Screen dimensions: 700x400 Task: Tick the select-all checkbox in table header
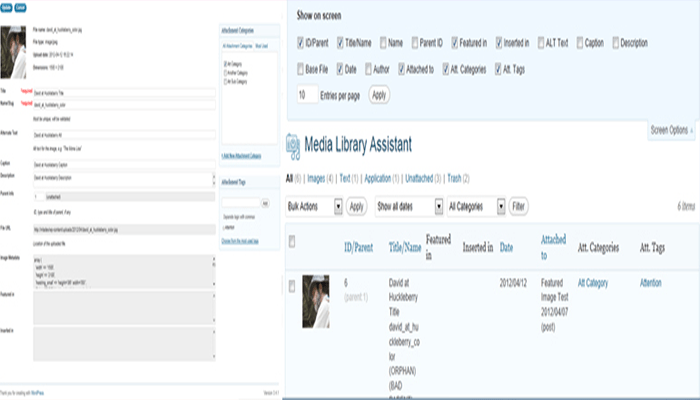coord(292,242)
